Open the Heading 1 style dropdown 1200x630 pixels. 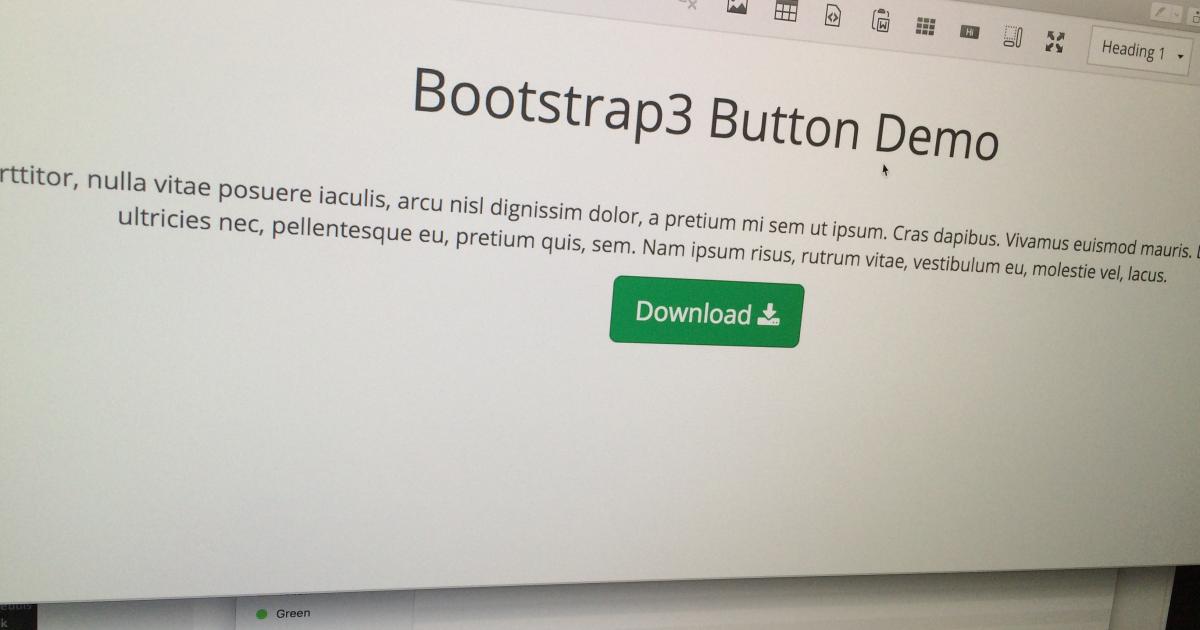point(1132,49)
